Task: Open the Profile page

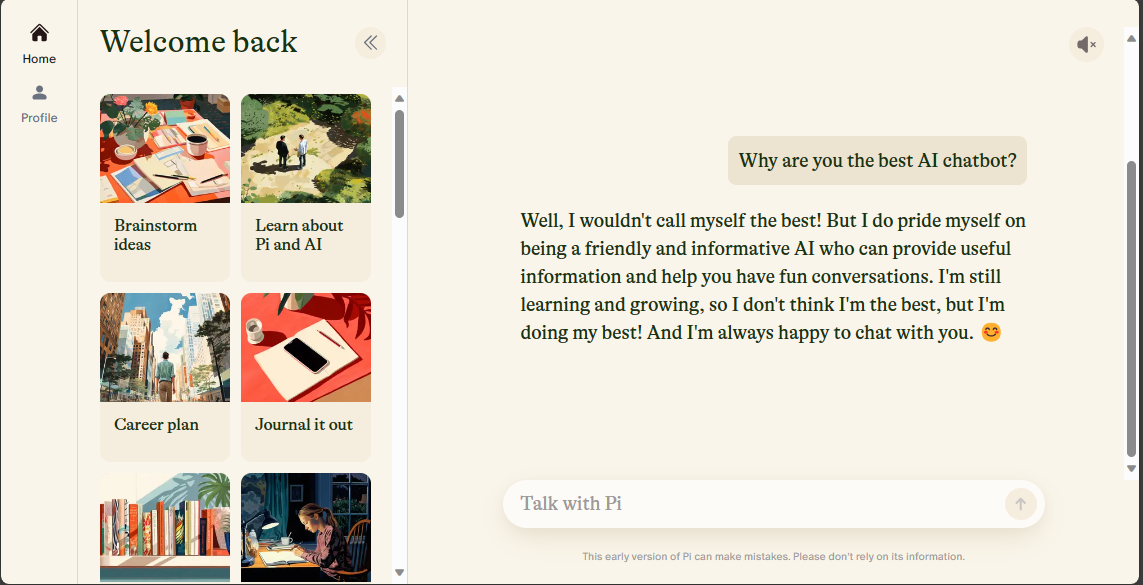Action: (39, 103)
